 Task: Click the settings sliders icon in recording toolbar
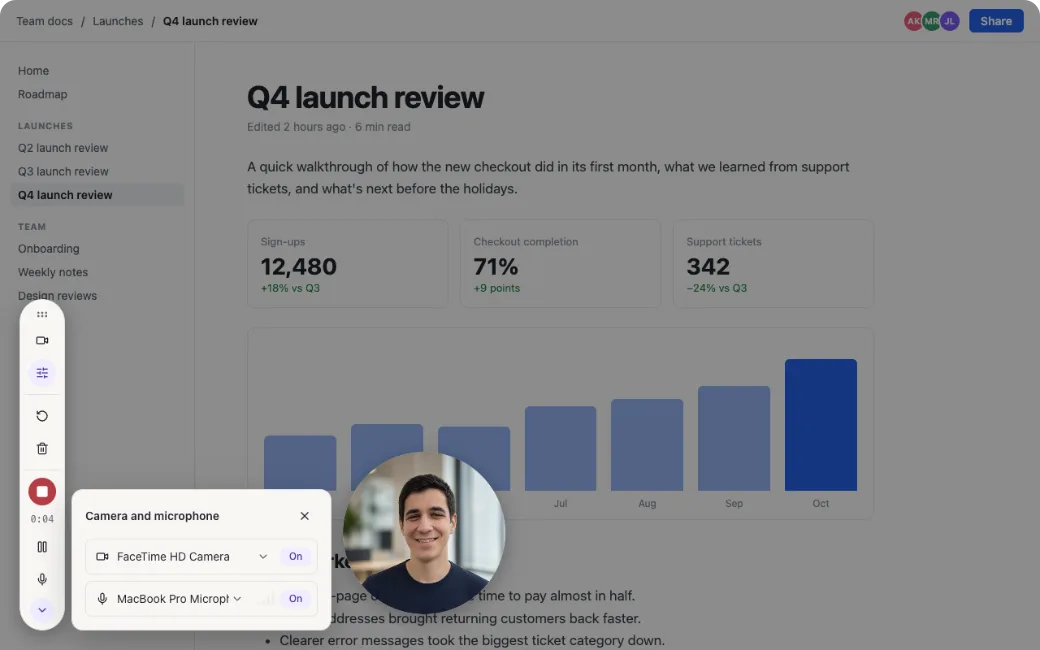pos(42,373)
